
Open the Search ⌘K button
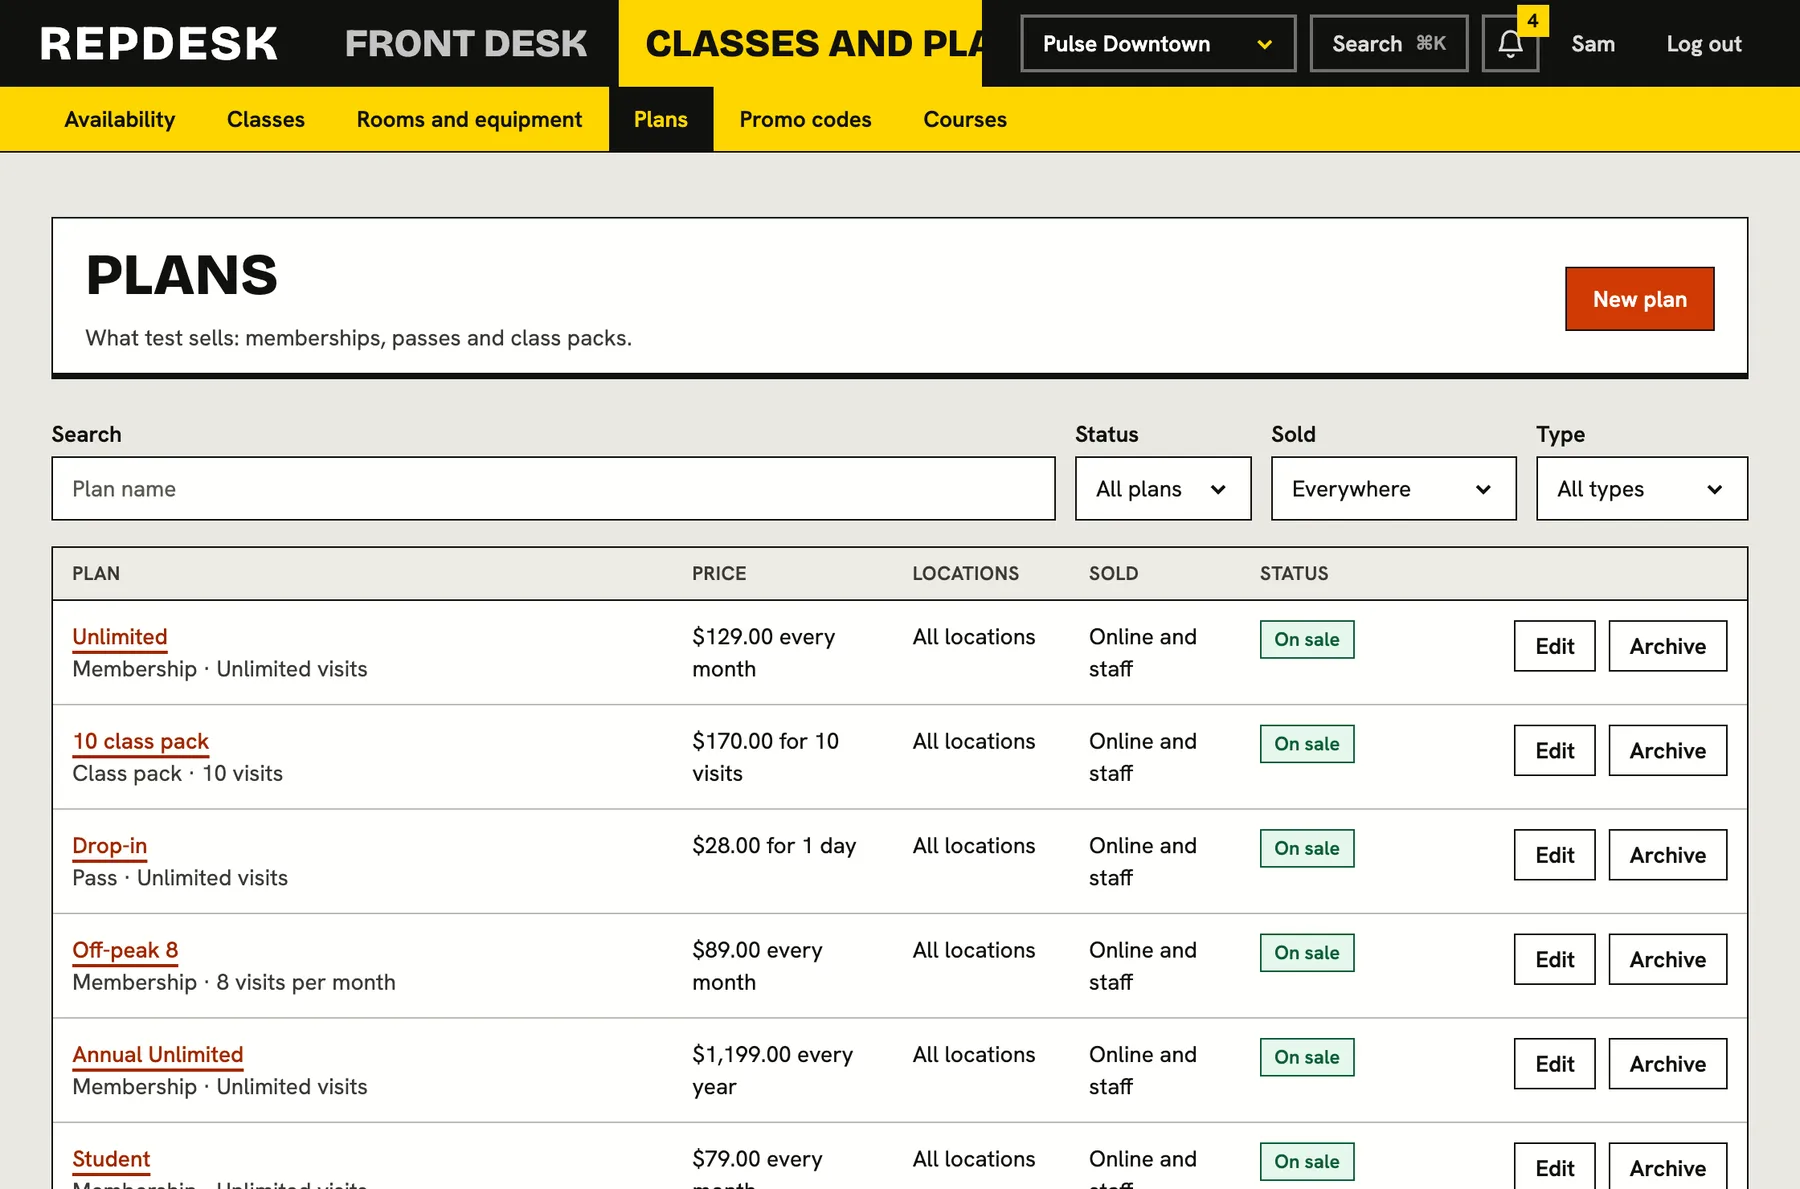[x=1389, y=44]
